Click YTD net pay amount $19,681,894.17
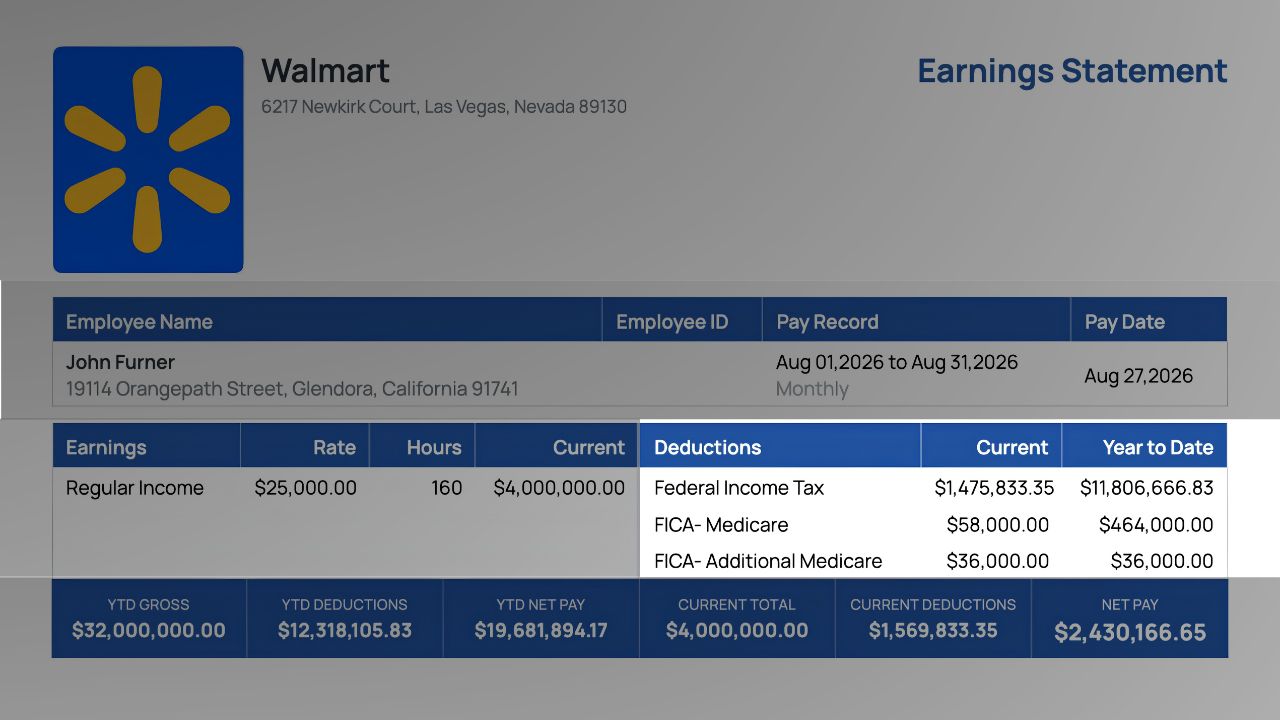 pyautogui.click(x=541, y=630)
